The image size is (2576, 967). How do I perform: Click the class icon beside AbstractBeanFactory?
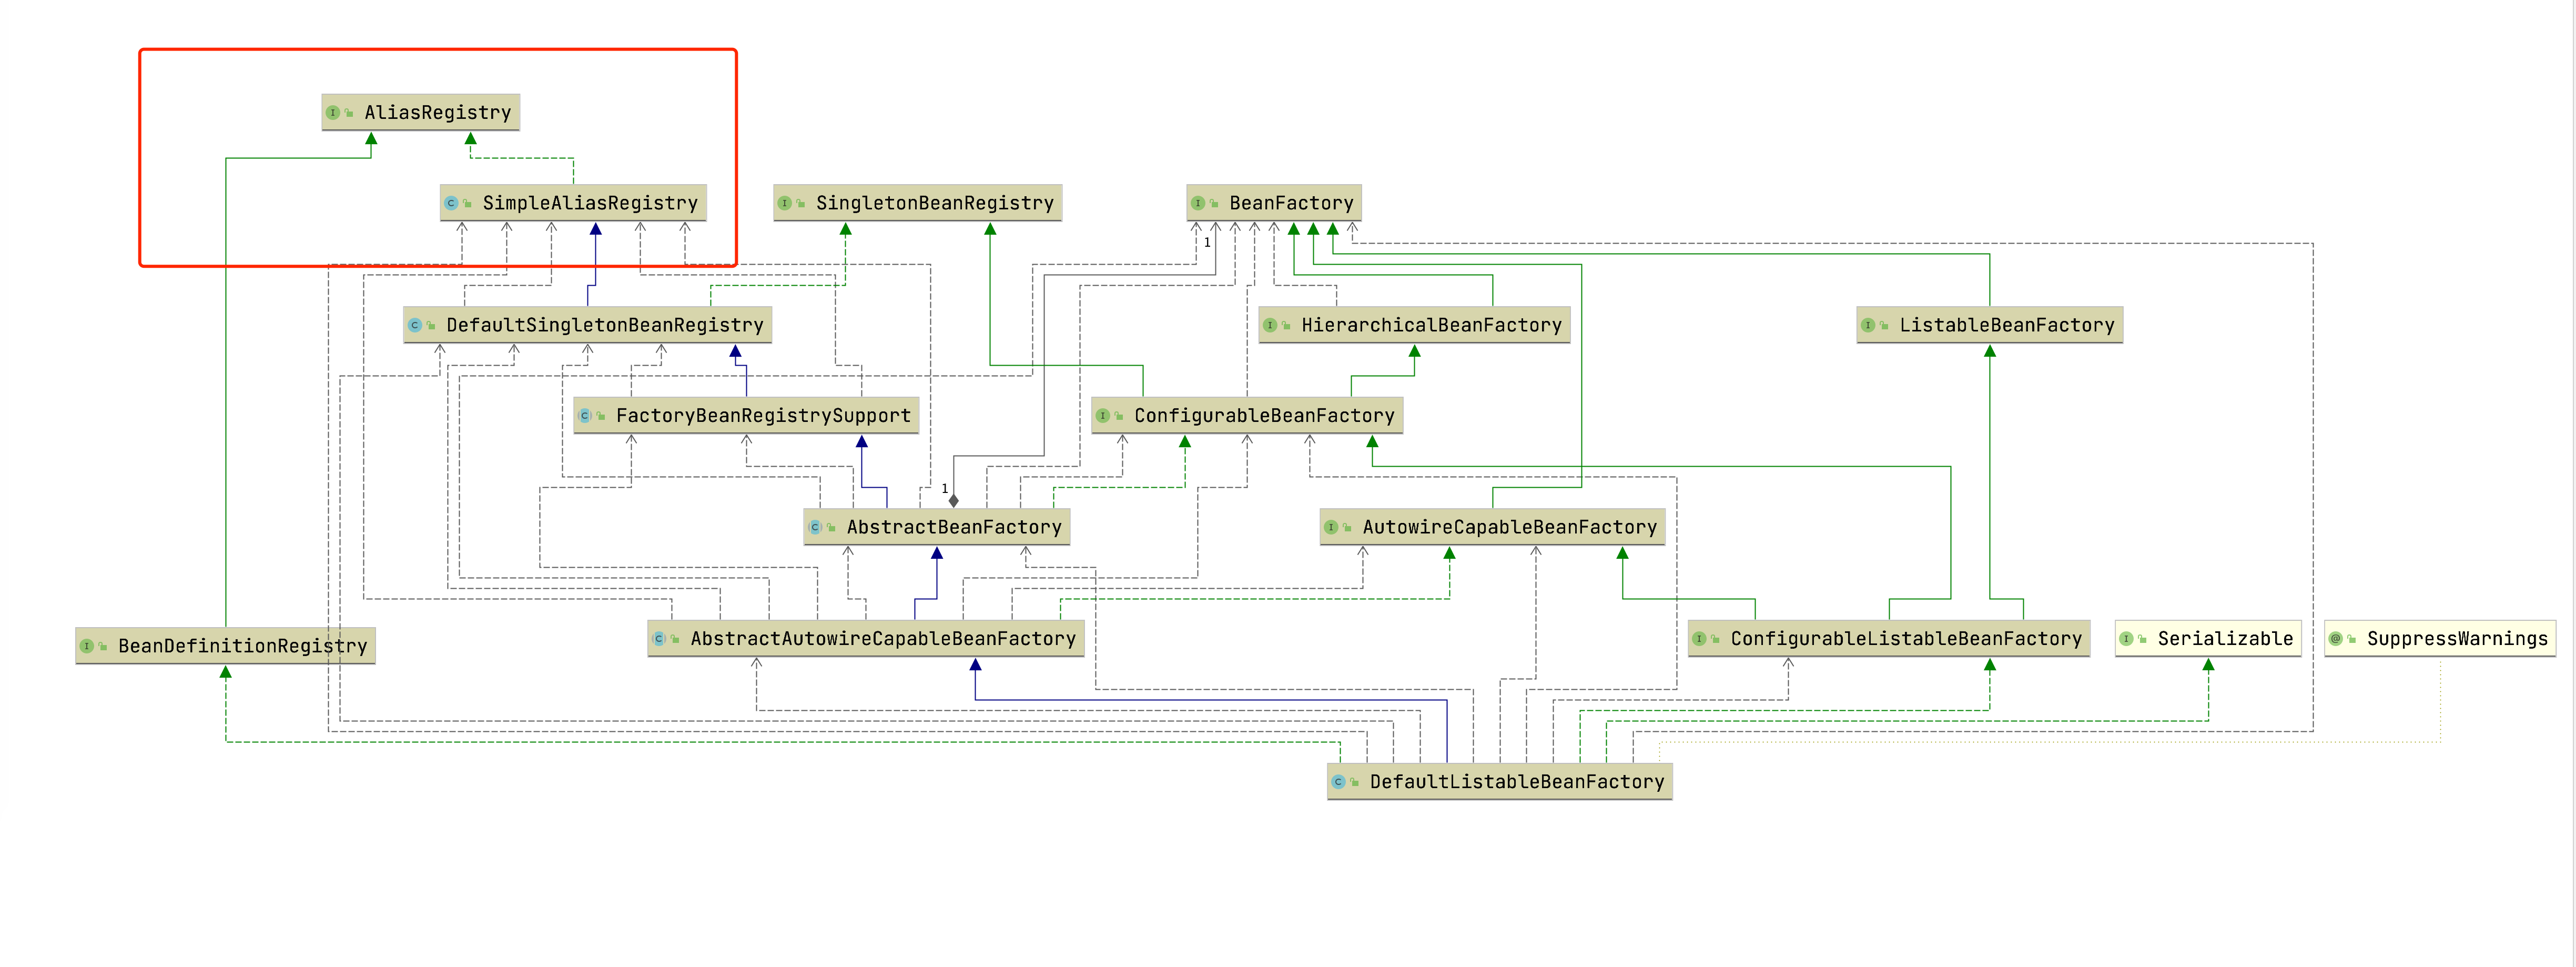click(815, 527)
